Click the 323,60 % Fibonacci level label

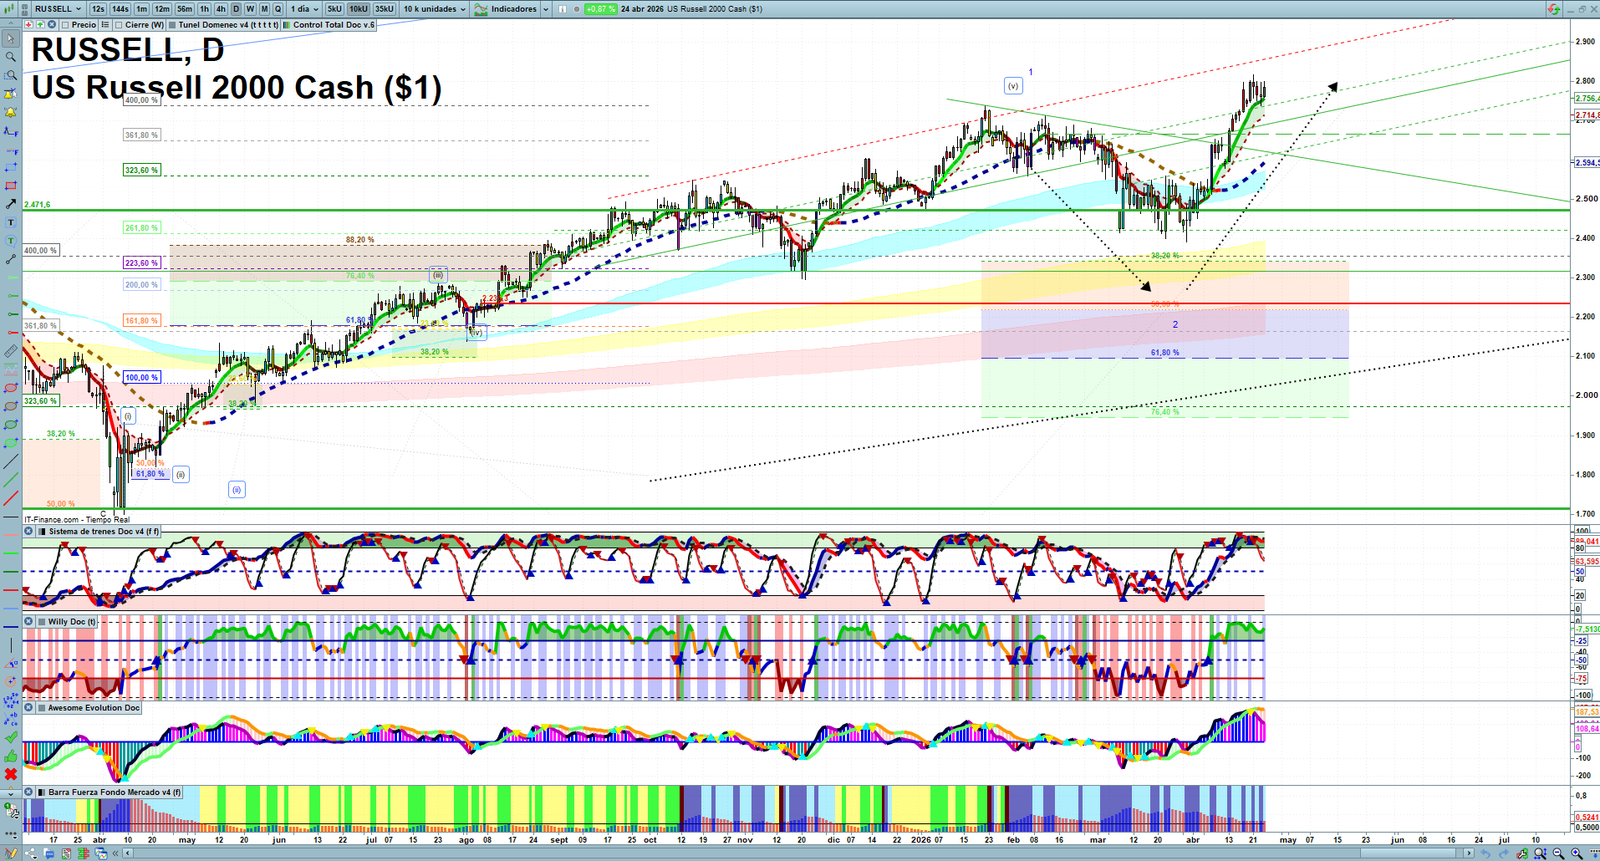(x=141, y=170)
